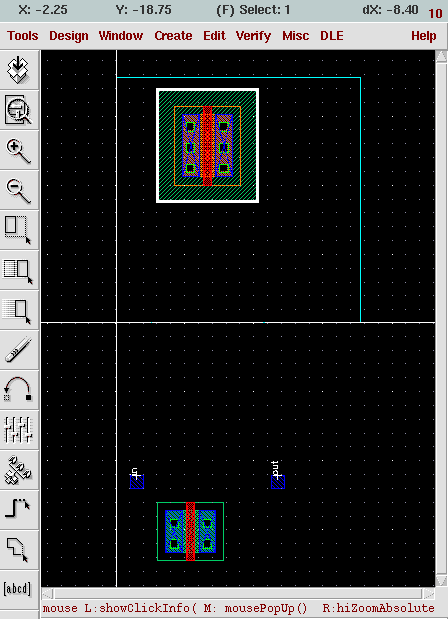Viewport: 448px width, 619px height.
Task: Click the Create Instance icon
Action: coord(19,470)
